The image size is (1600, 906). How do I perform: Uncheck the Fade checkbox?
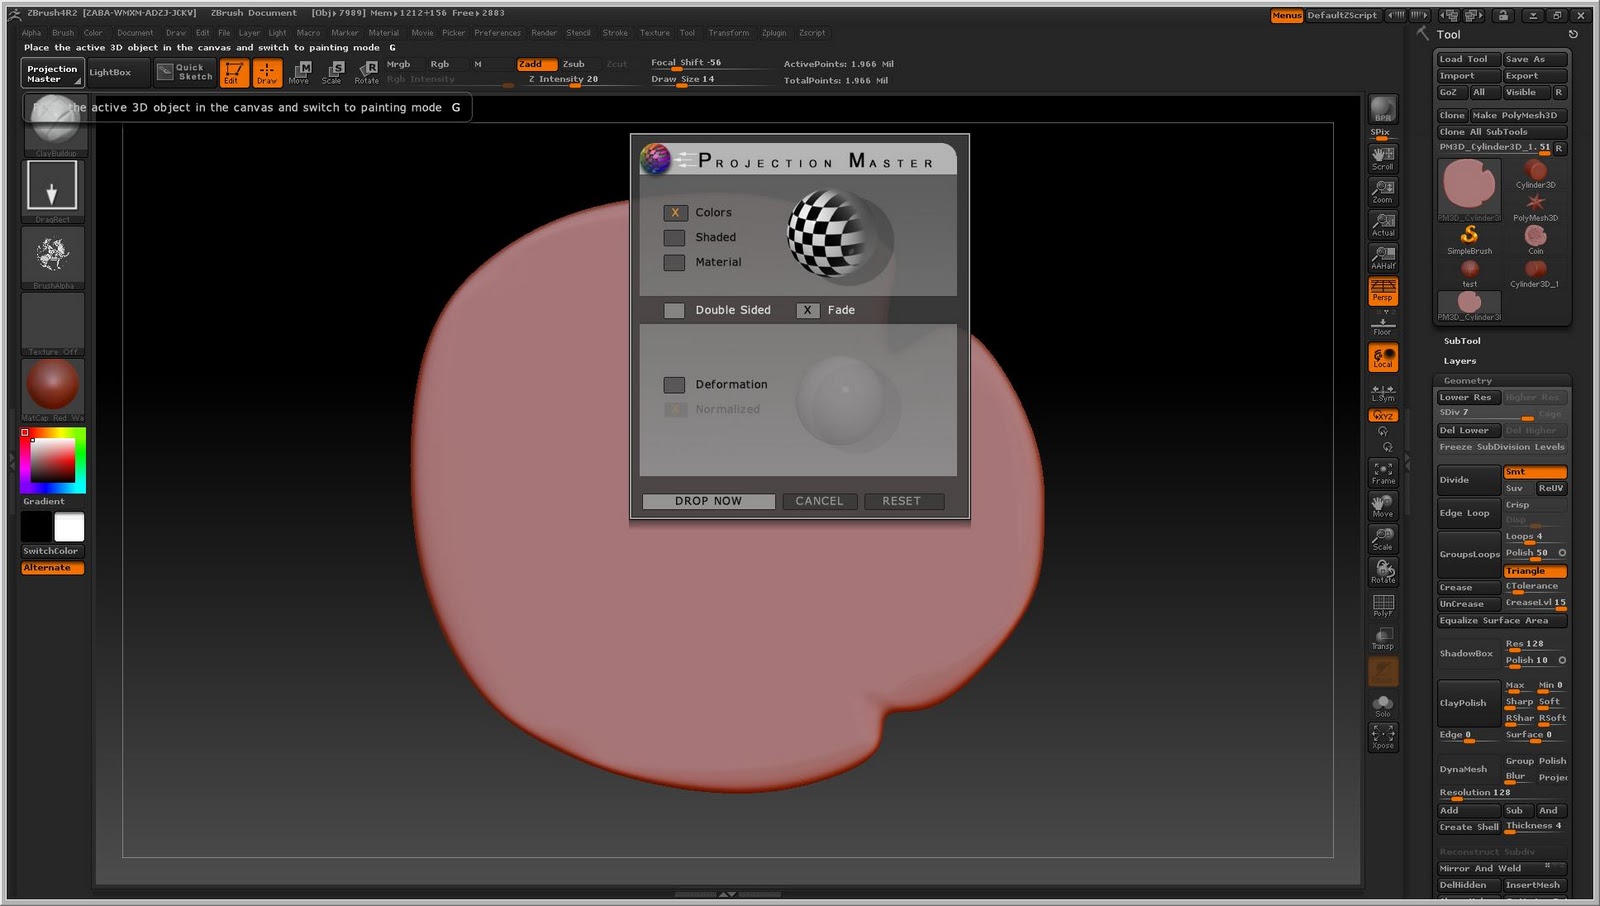808,310
